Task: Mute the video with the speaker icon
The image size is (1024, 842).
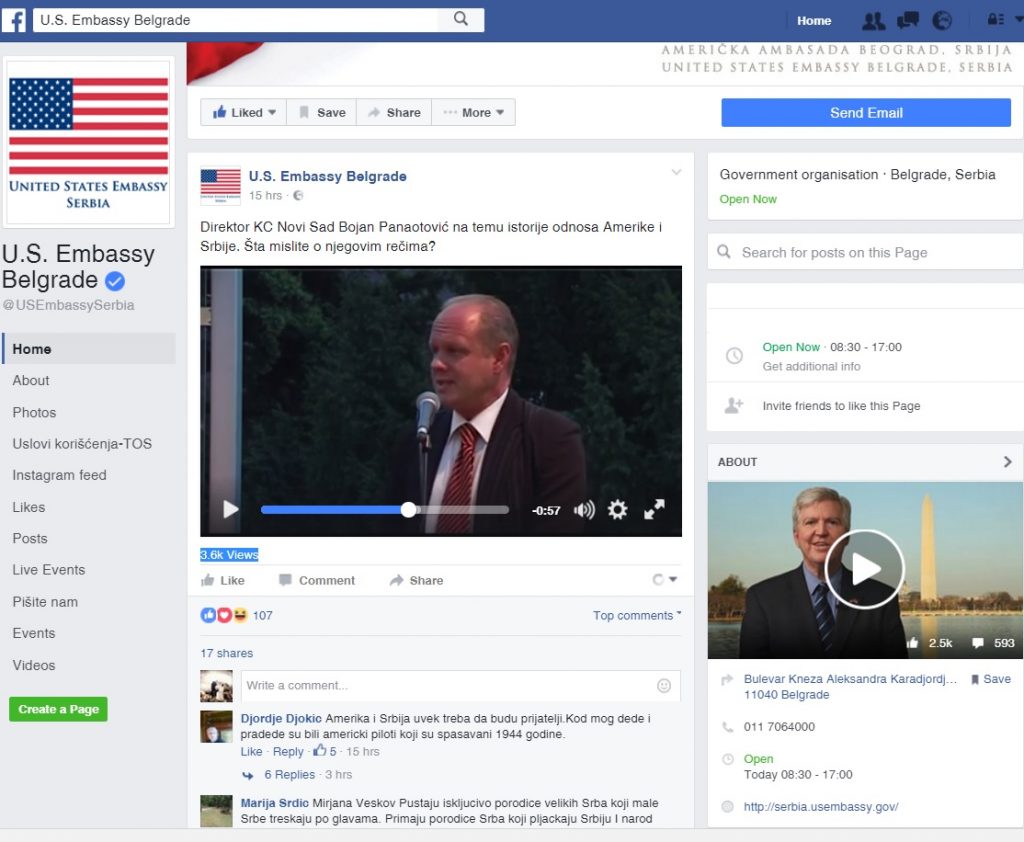Action: (x=583, y=510)
